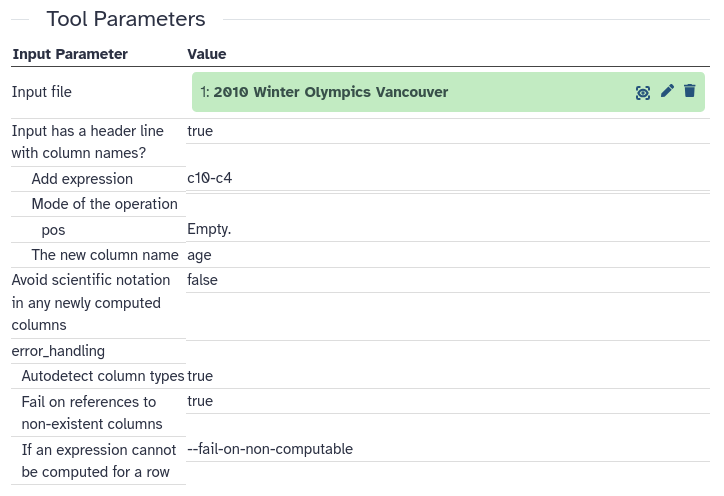
Task: Click the error_handling parameter label
Action: [58, 351]
